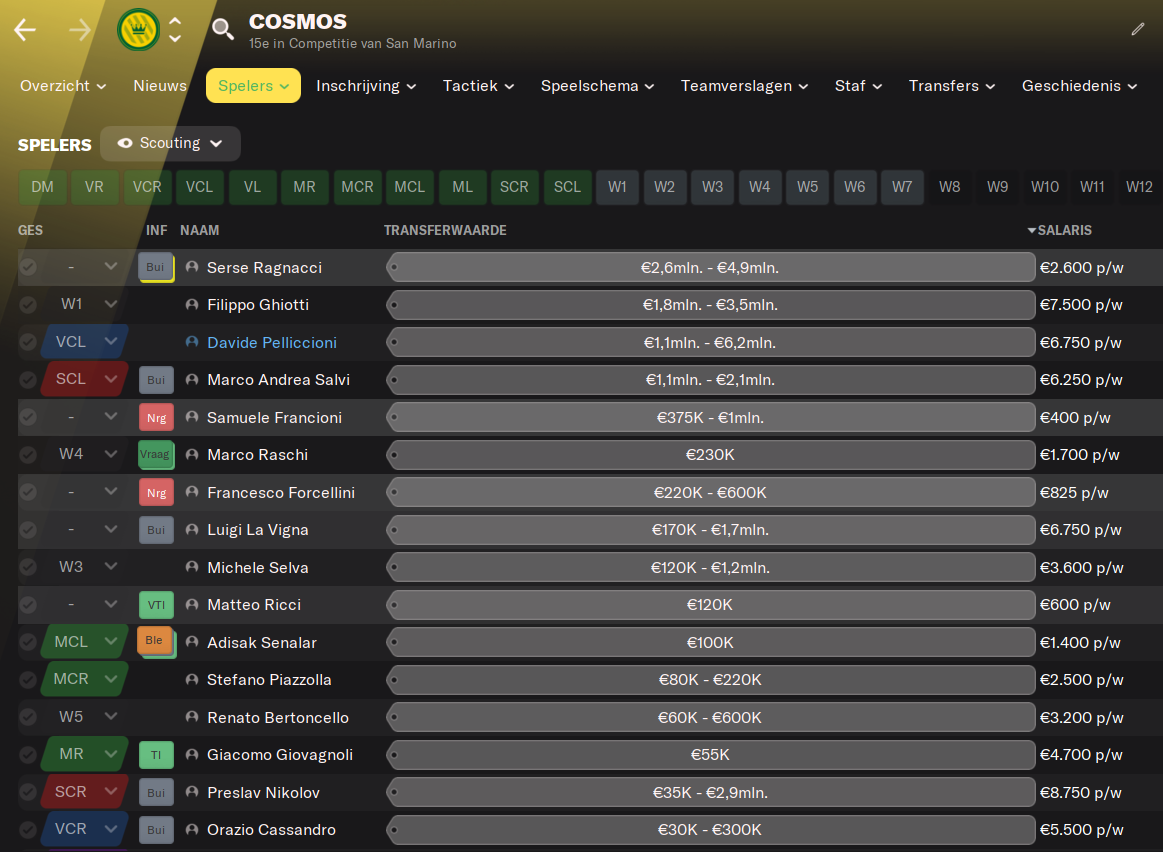Tick the checkbox for Samuele Francioni
The image size is (1163, 852).
pyautogui.click(x=28, y=417)
